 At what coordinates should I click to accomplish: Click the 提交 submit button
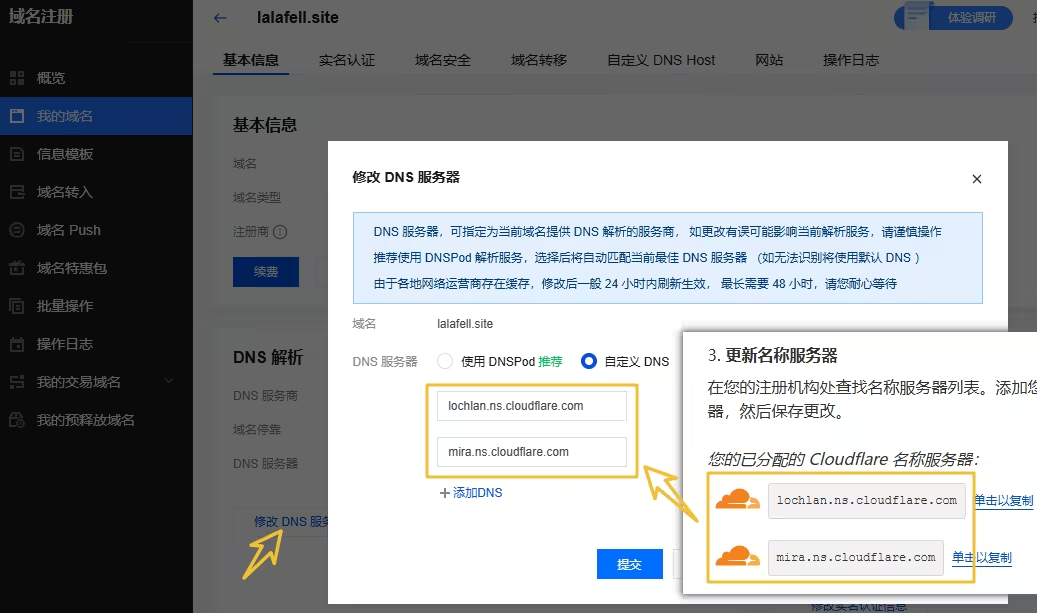pos(630,563)
